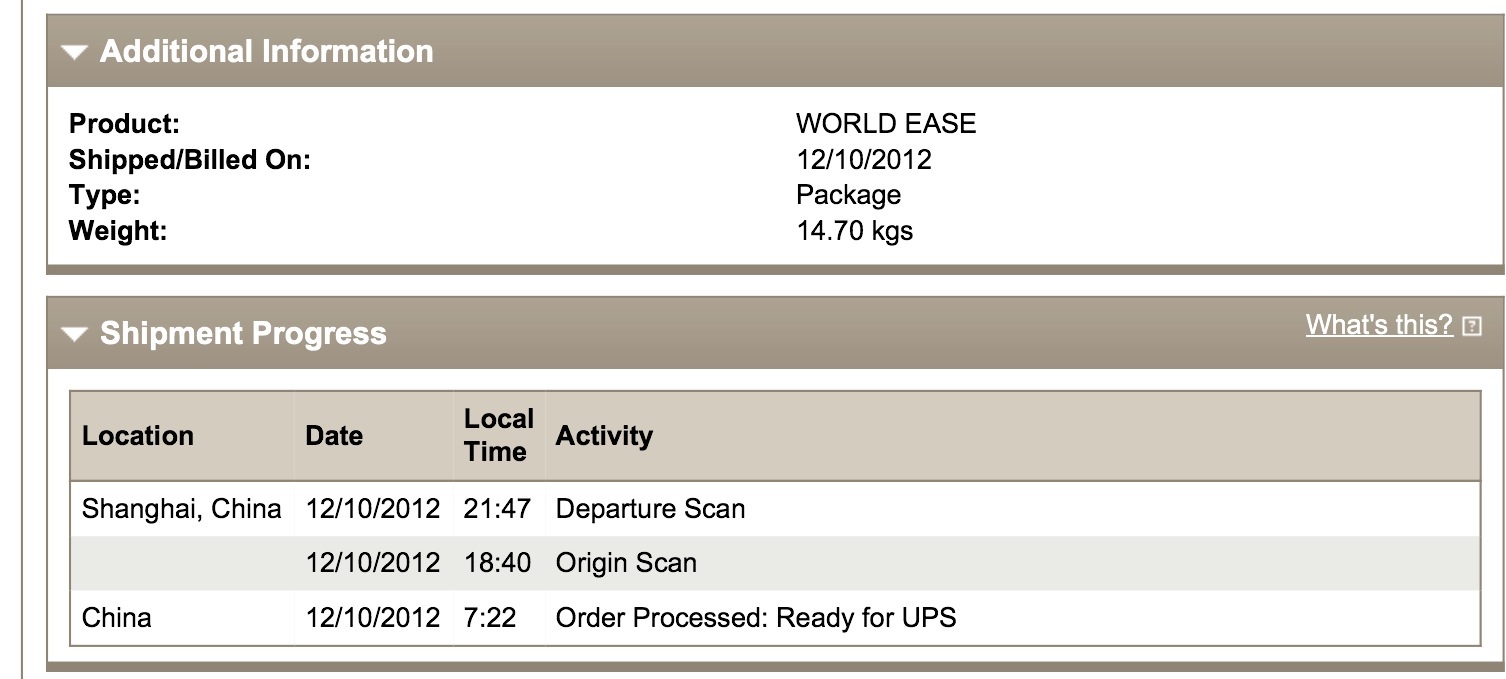This screenshot has width=1506, height=679.
Task: Click the Origin Scan activity row
Action: 775,563
